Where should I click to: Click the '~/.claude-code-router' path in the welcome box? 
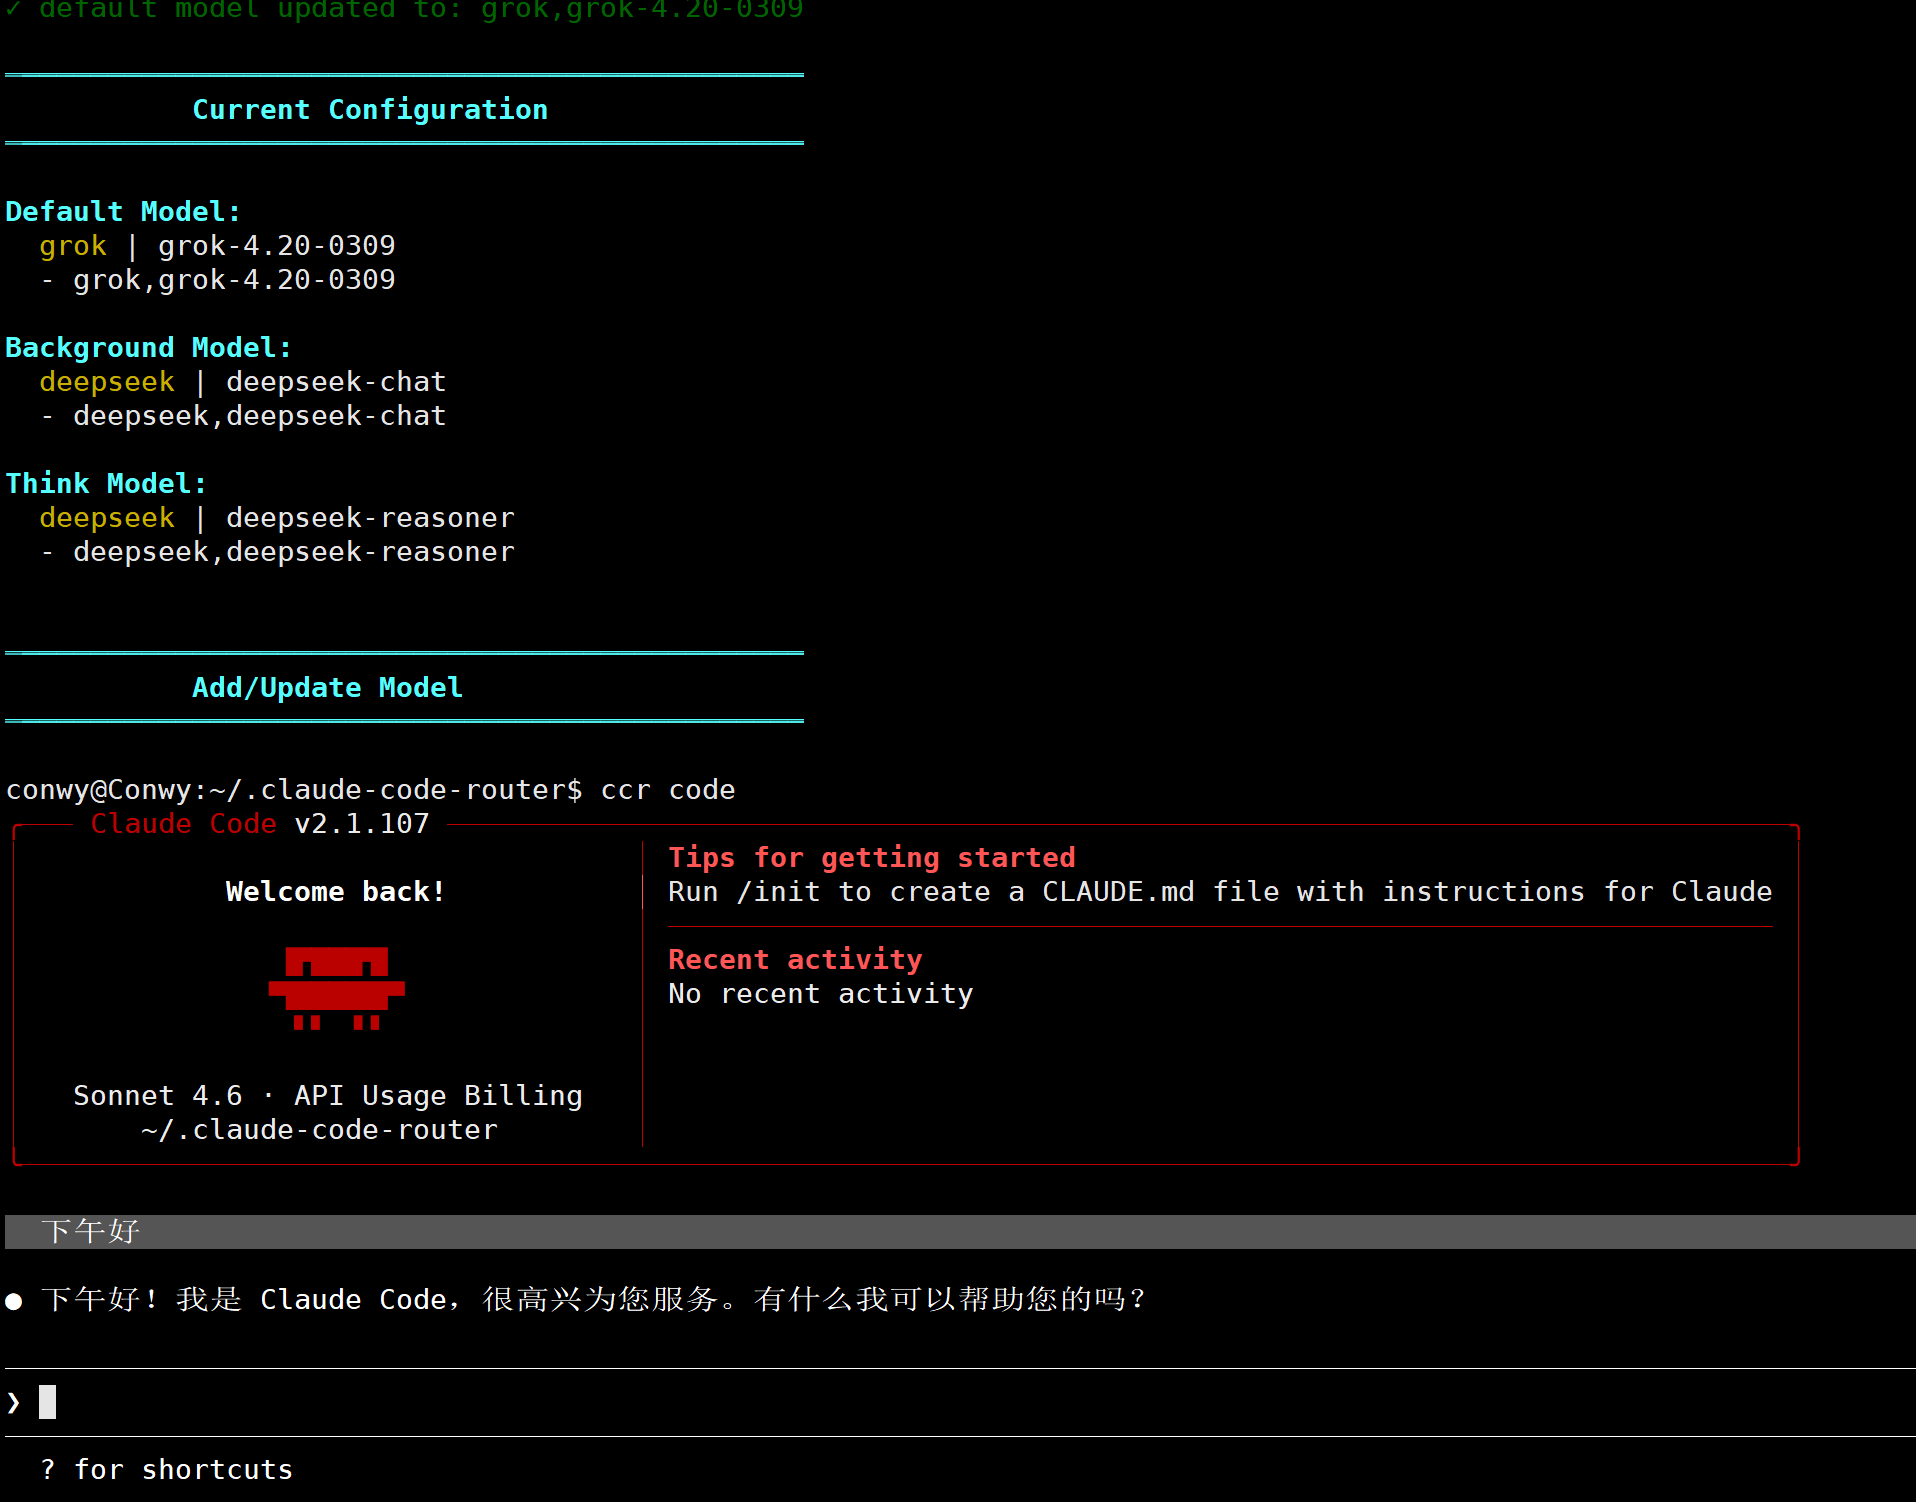click(x=319, y=1130)
